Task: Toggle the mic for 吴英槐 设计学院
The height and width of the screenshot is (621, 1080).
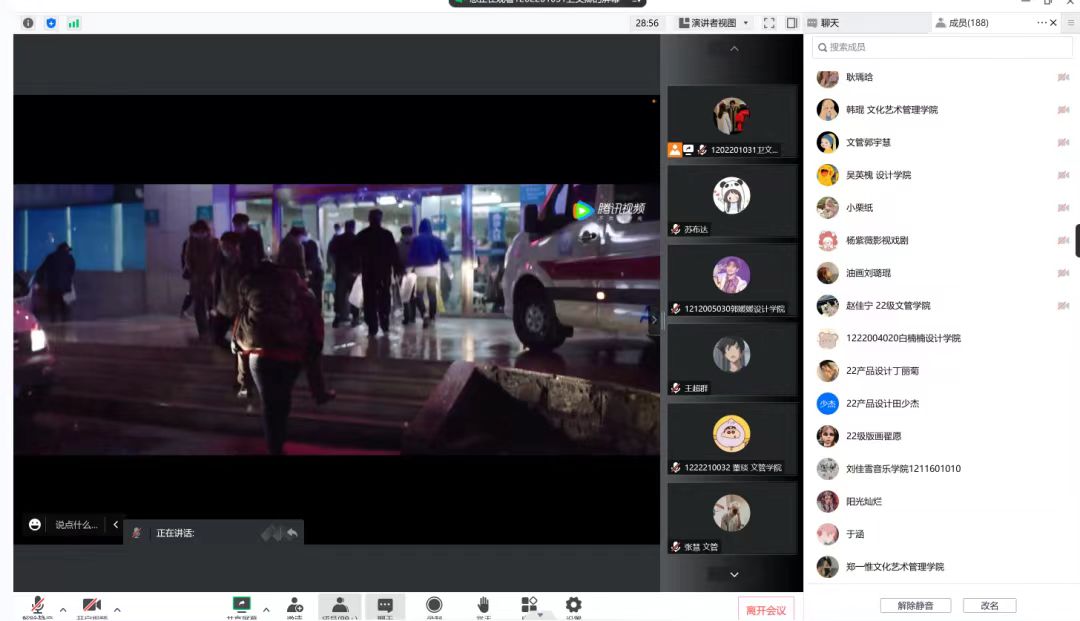Action: pos(1063,175)
